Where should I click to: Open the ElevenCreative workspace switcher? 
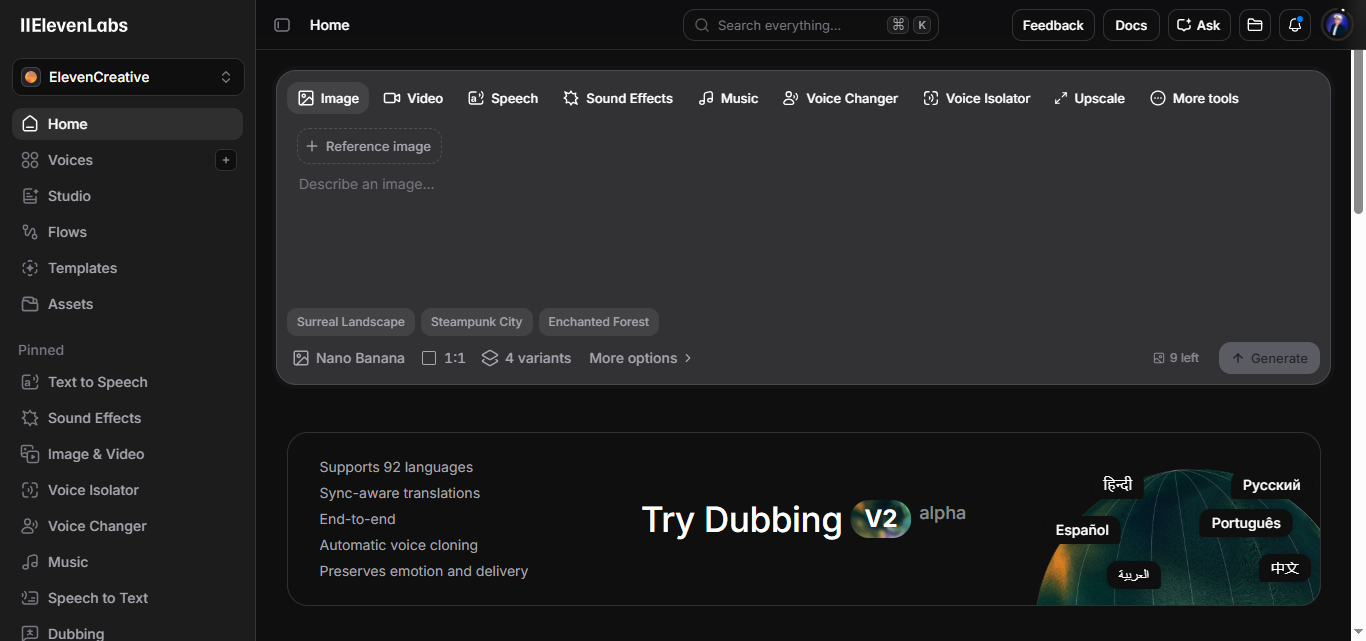pos(128,77)
